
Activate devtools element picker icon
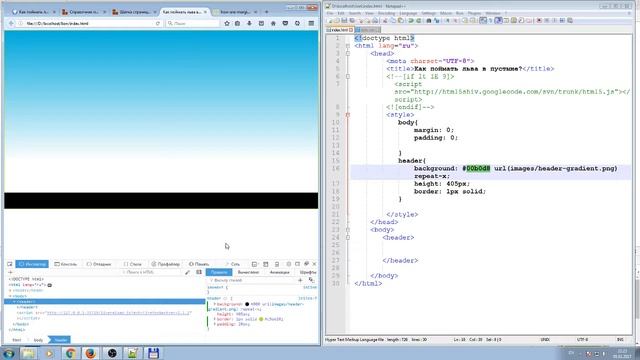tap(10, 264)
